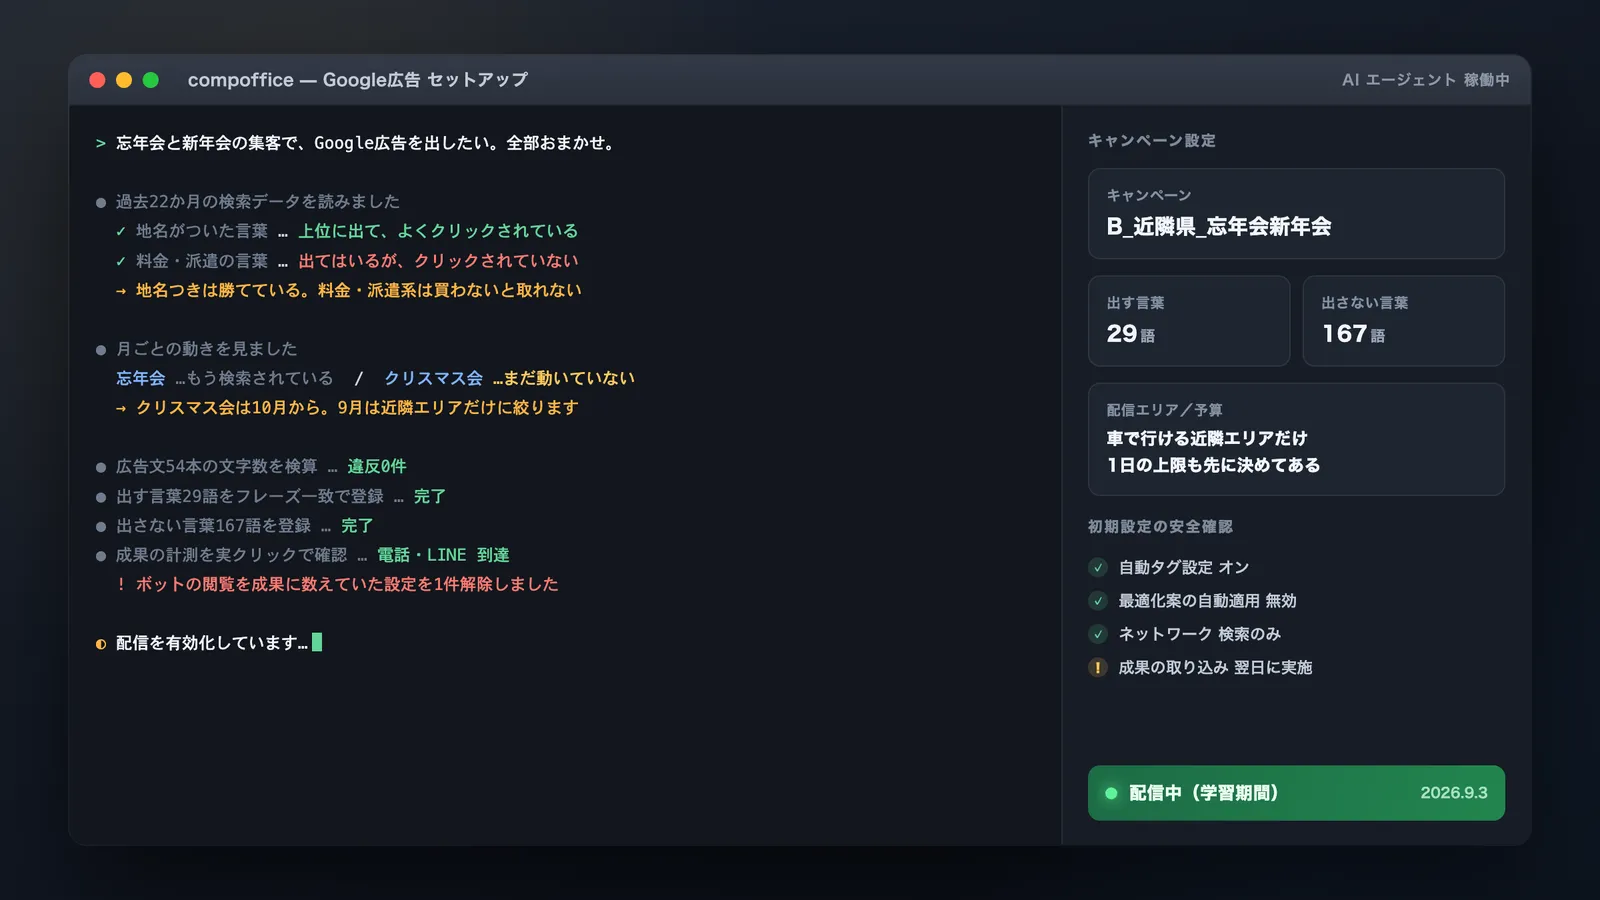Viewport: 1600px width, 900px height.
Task: Click the date 2026.9.3 in the banner
Action: [1454, 793]
